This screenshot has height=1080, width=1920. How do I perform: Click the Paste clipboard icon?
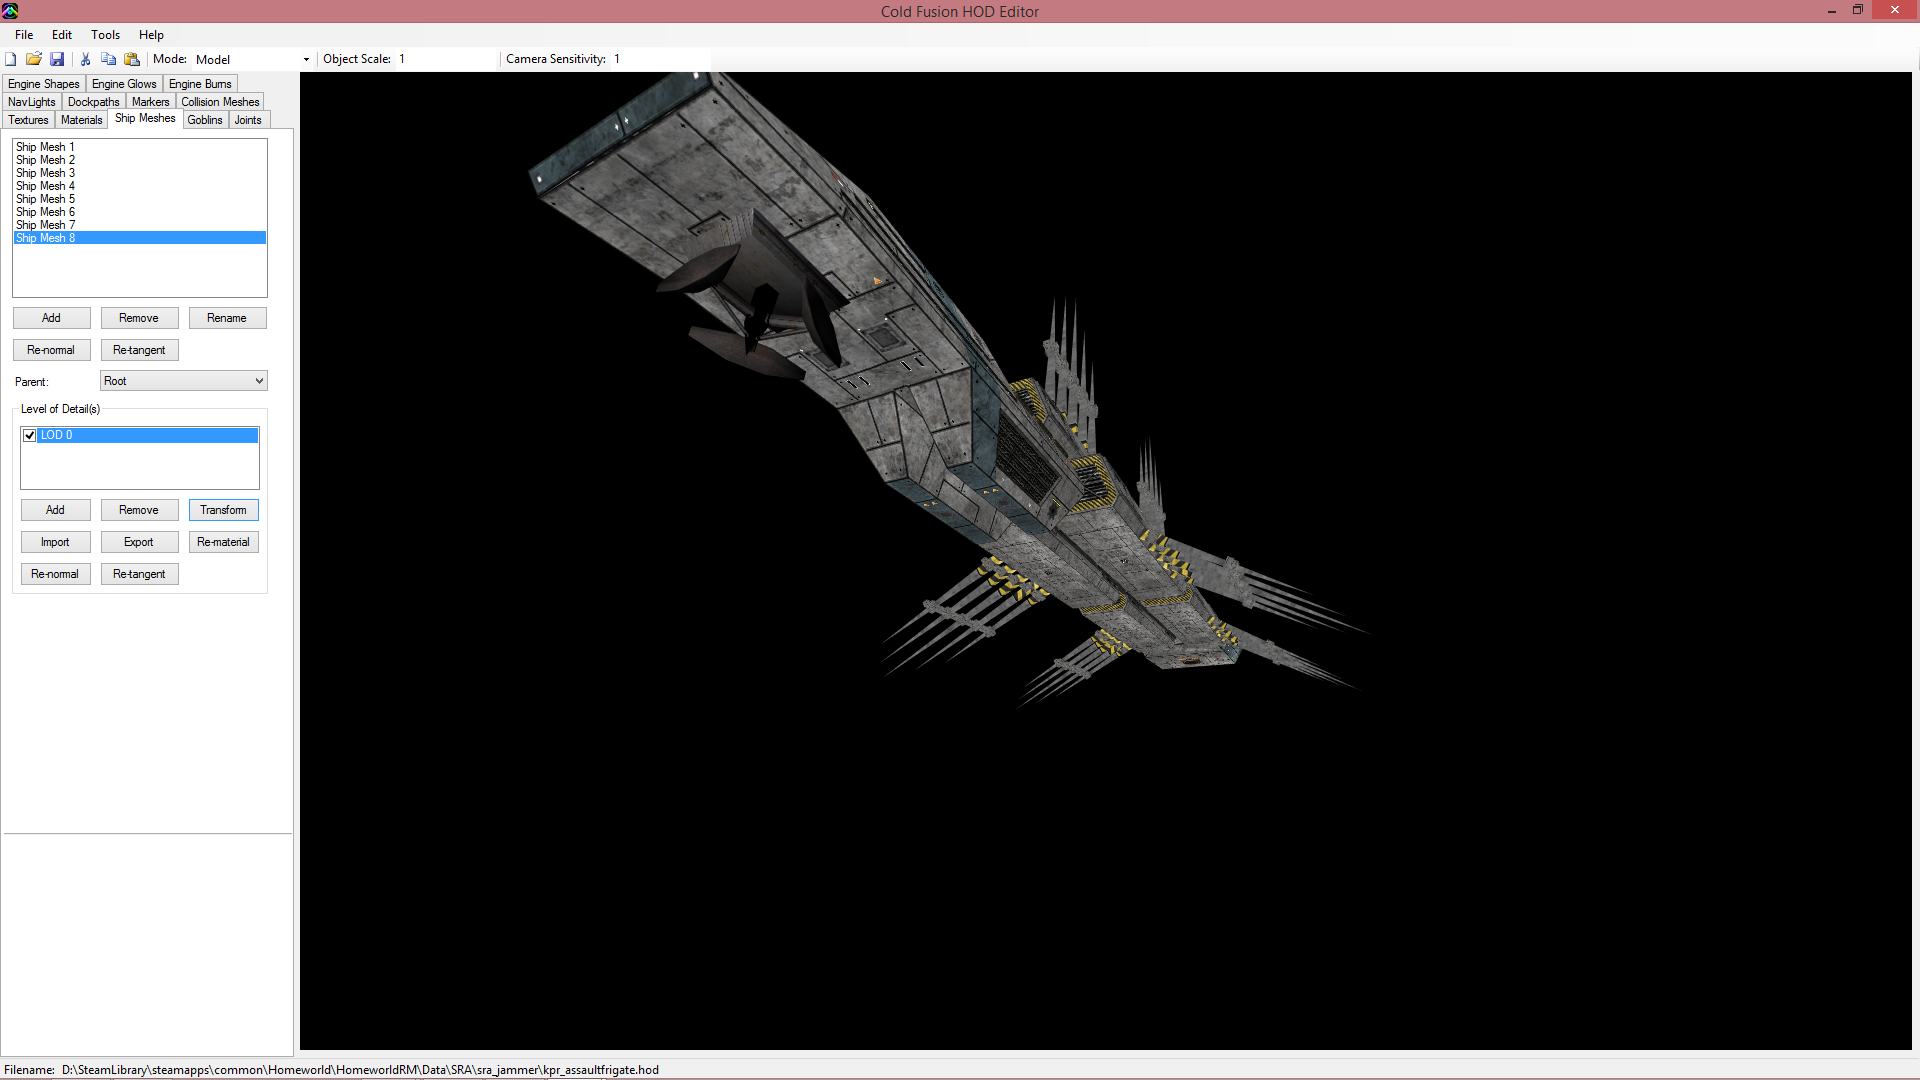(132, 59)
